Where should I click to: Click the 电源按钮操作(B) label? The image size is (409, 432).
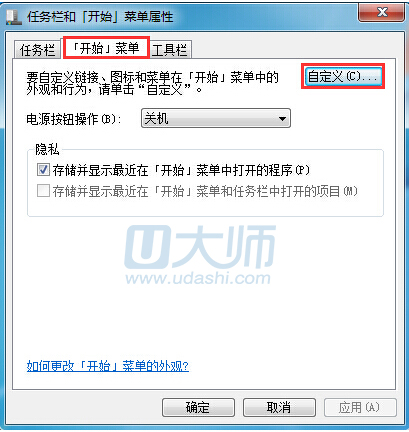(74, 119)
